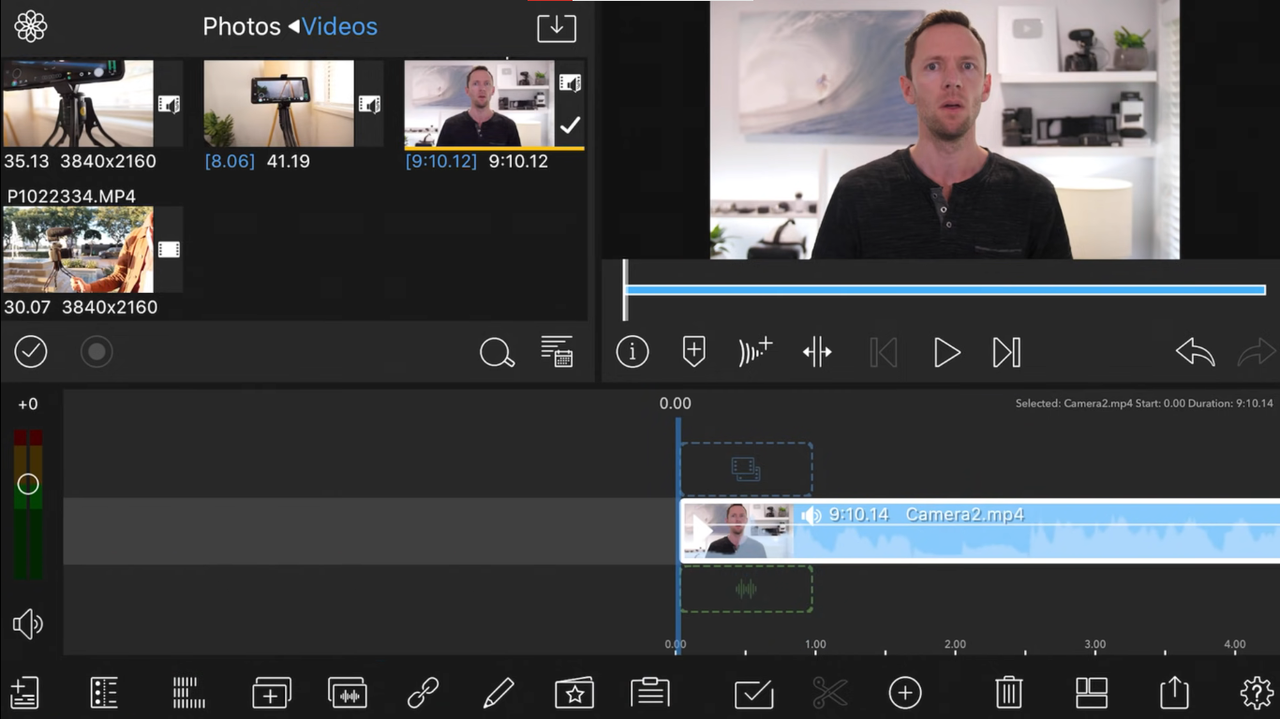Viewport: 1280px width, 719px height.
Task: Split the clip with scissors tool
Action: click(x=829, y=692)
